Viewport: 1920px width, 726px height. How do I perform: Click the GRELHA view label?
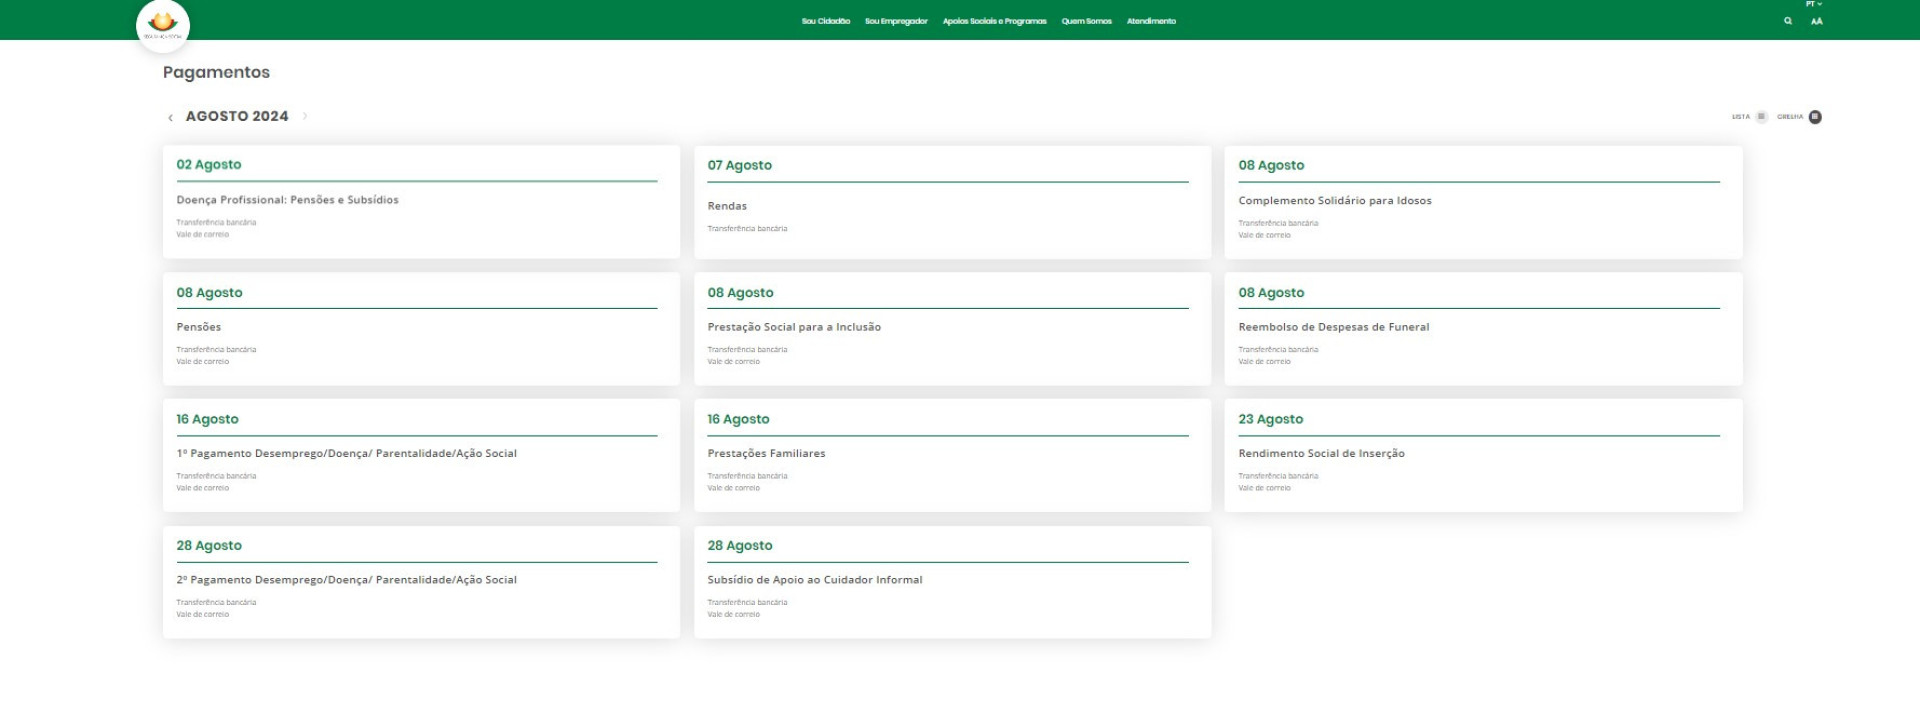click(1790, 117)
